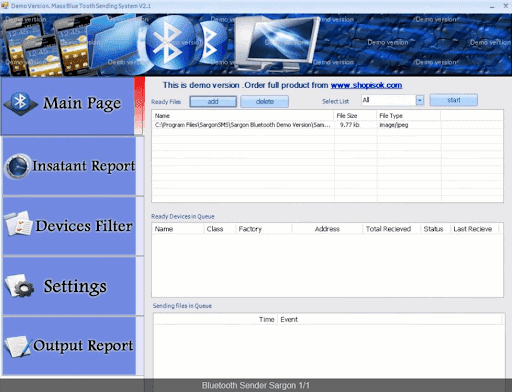Click the start button
The height and width of the screenshot is (392, 512).
[x=454, y=100]
